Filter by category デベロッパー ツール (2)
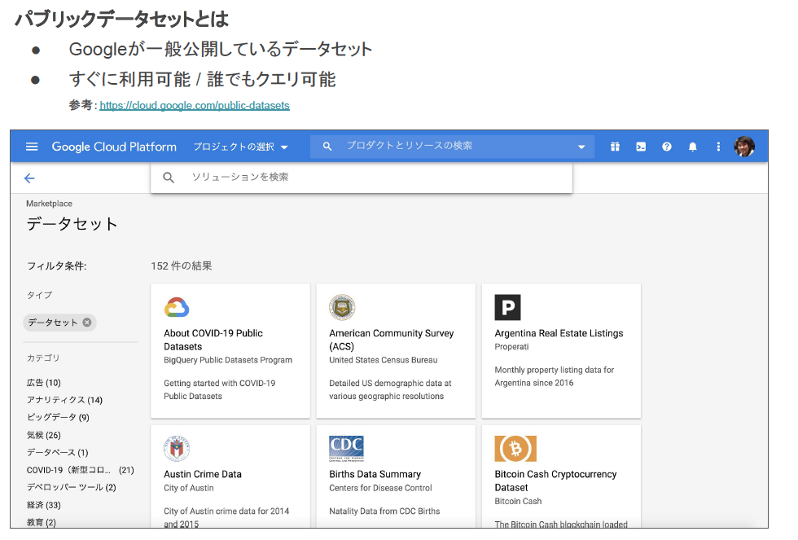 coord(71,487)
